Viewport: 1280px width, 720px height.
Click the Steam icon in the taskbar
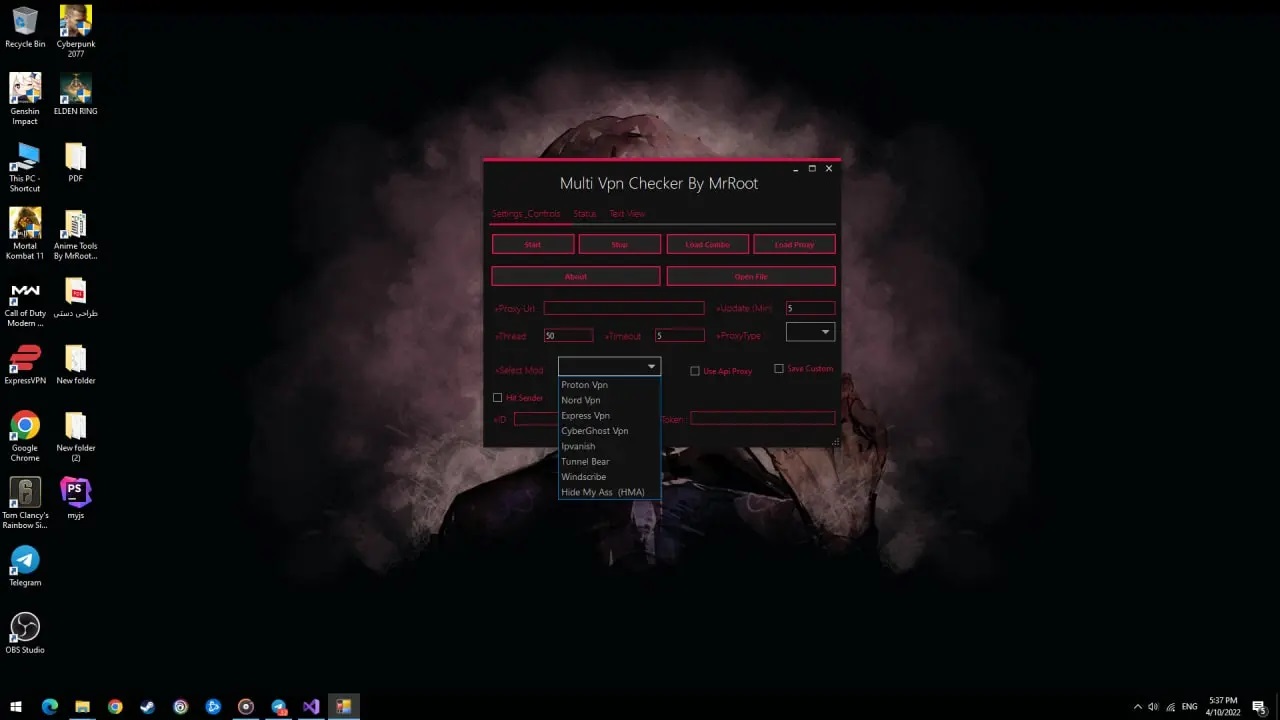click(x=148, y=707)
